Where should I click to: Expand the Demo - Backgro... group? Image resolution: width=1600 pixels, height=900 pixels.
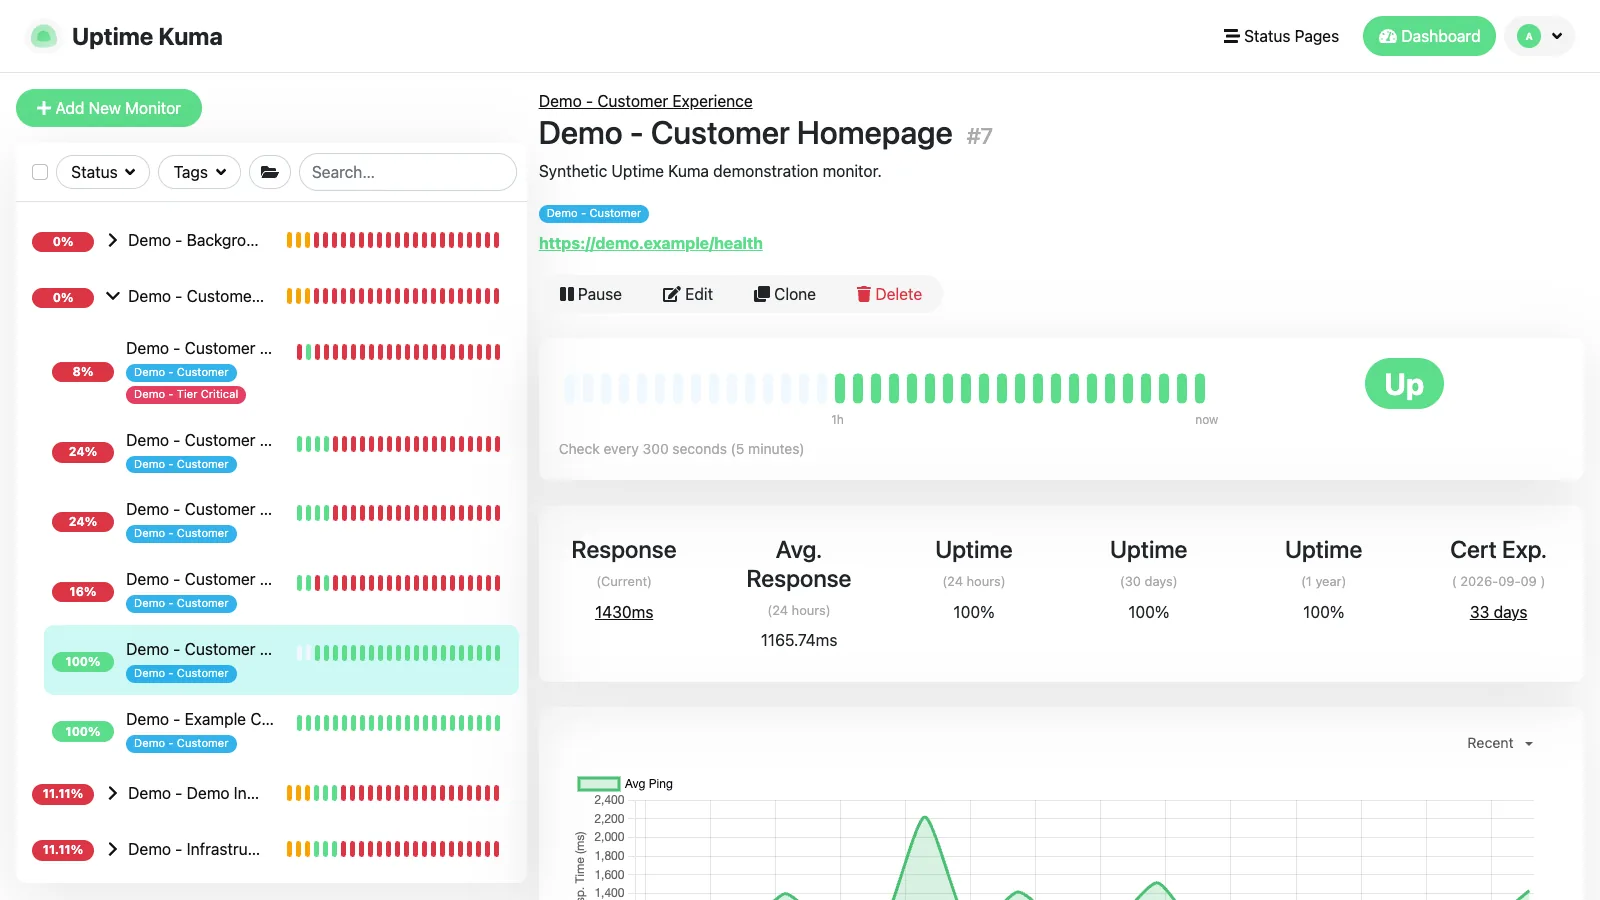(x=113, y=240)
